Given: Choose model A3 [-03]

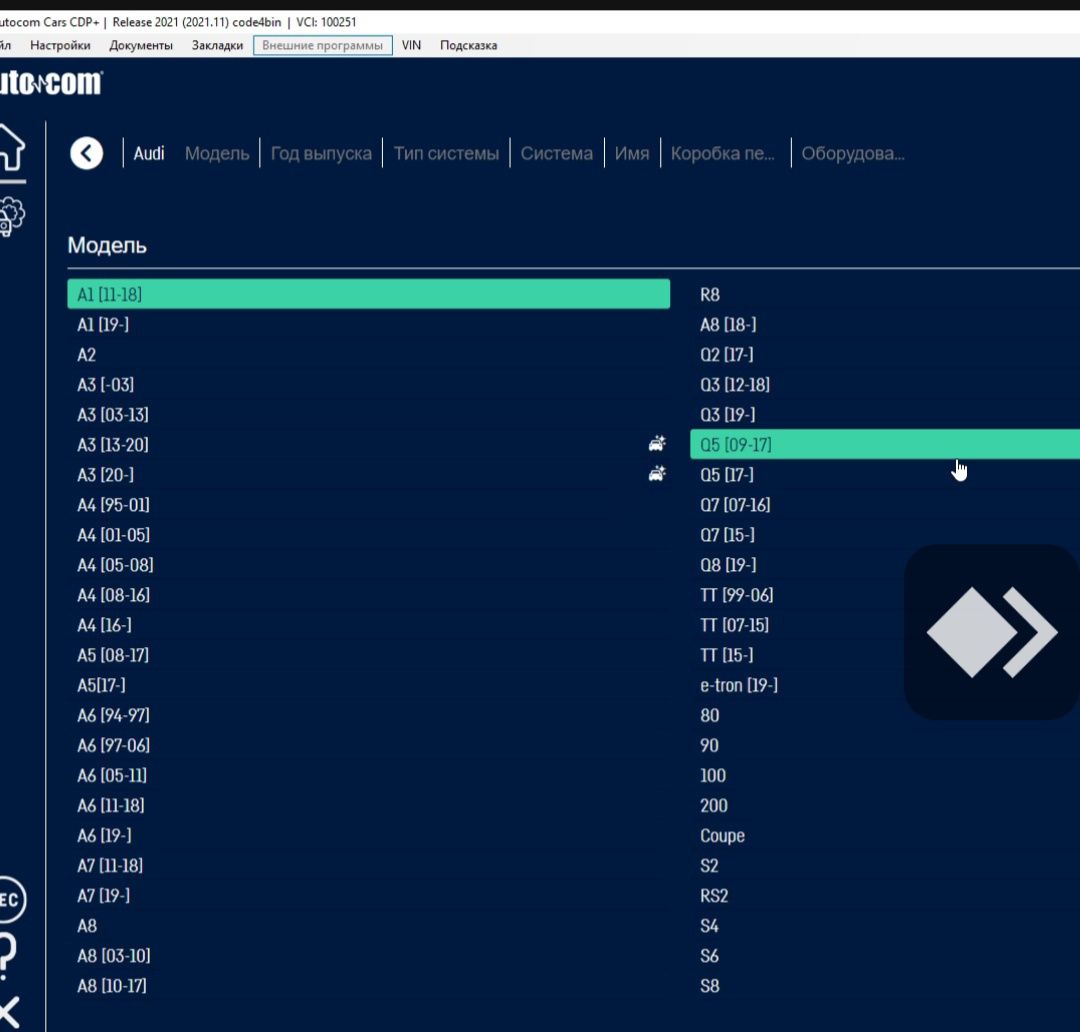Looking at the screenshot, I should (x=368, y=384).
